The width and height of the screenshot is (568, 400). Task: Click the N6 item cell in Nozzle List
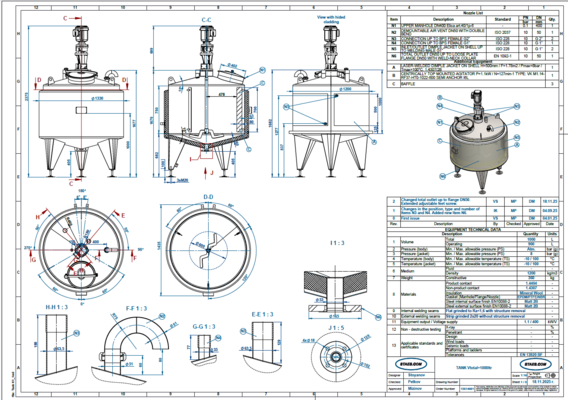(394, 56)
